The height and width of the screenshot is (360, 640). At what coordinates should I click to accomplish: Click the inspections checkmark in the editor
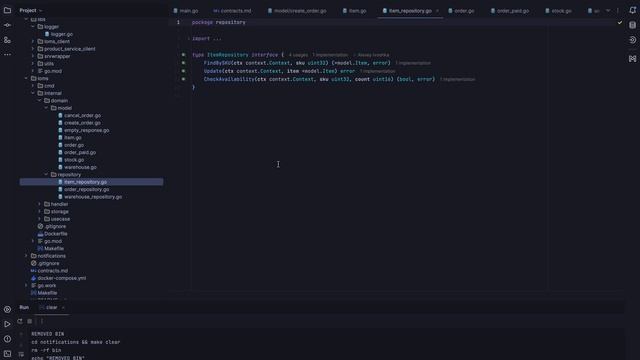620,23
